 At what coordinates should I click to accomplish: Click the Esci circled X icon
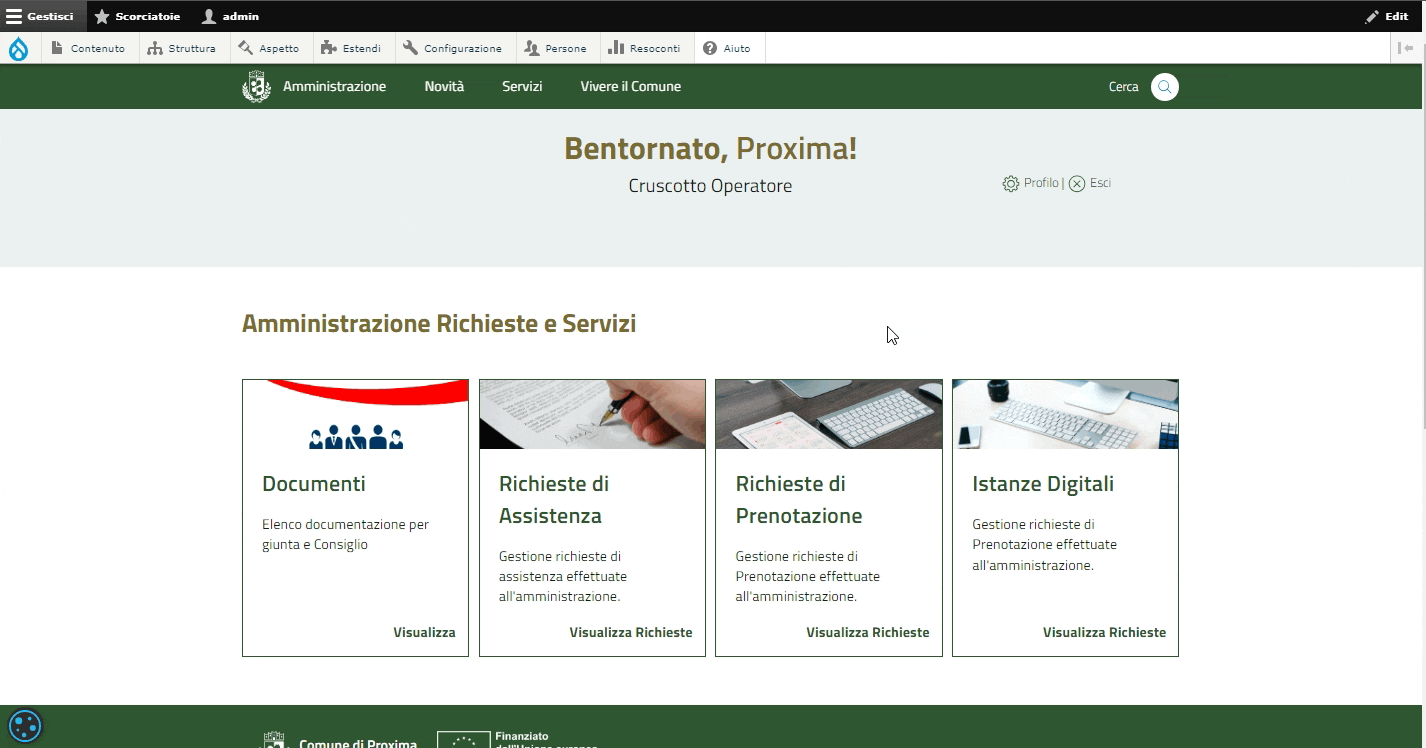1077,184
